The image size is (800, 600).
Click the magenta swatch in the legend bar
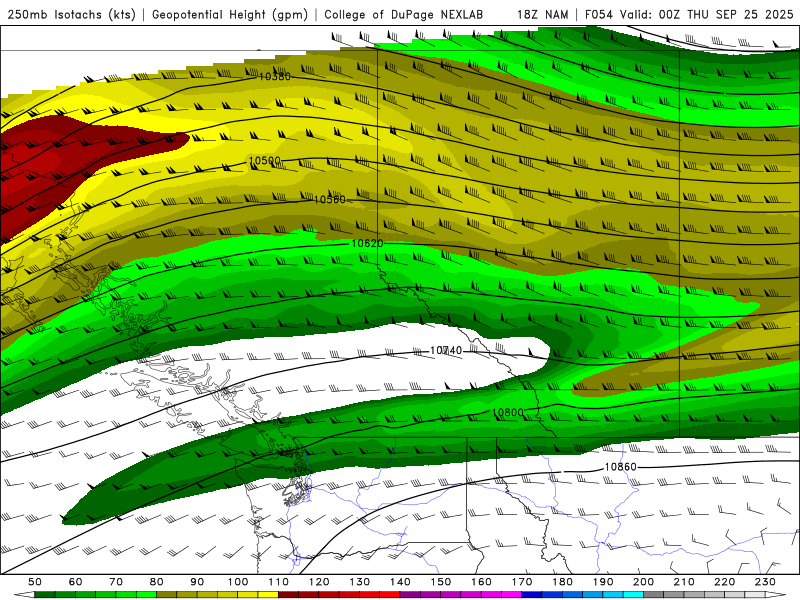[511, 595]
